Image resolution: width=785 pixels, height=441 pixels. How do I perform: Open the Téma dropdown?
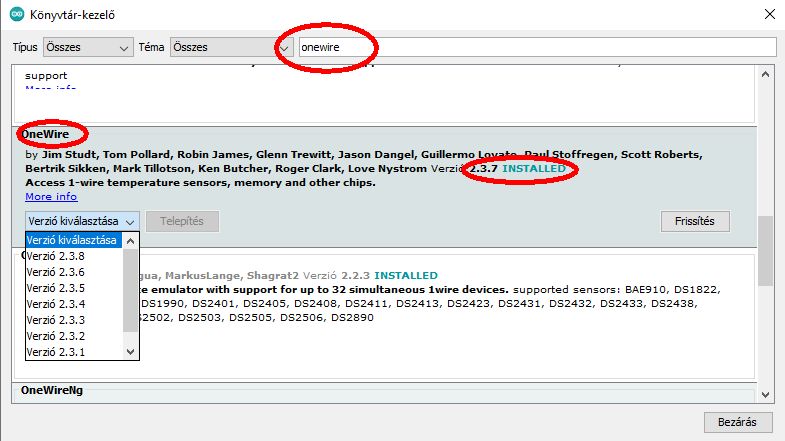[x=216, y=47]
